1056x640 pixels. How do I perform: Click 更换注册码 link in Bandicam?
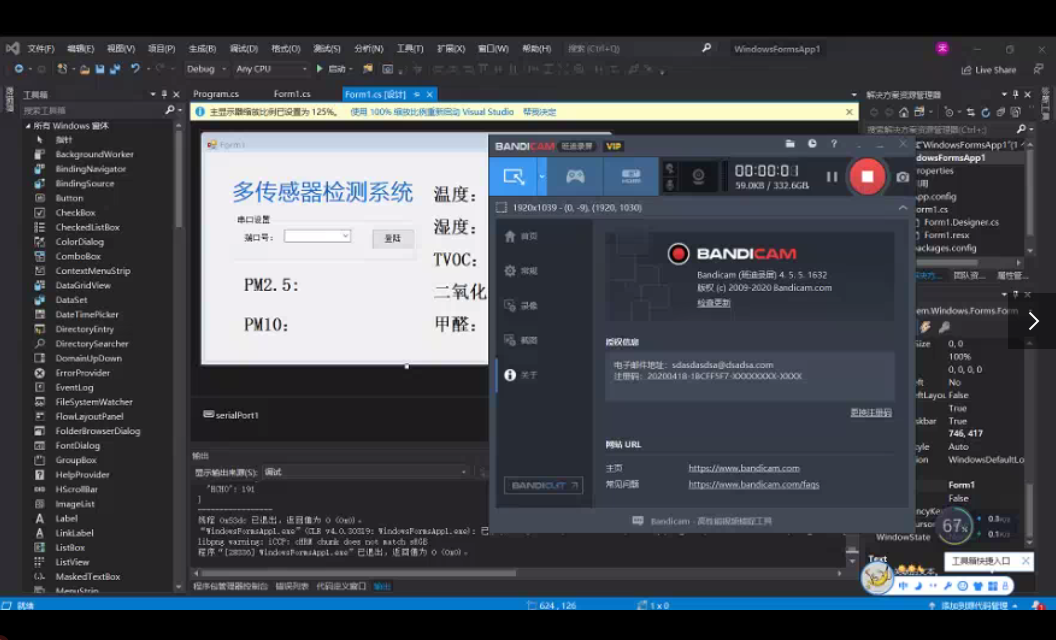(871, 412)
